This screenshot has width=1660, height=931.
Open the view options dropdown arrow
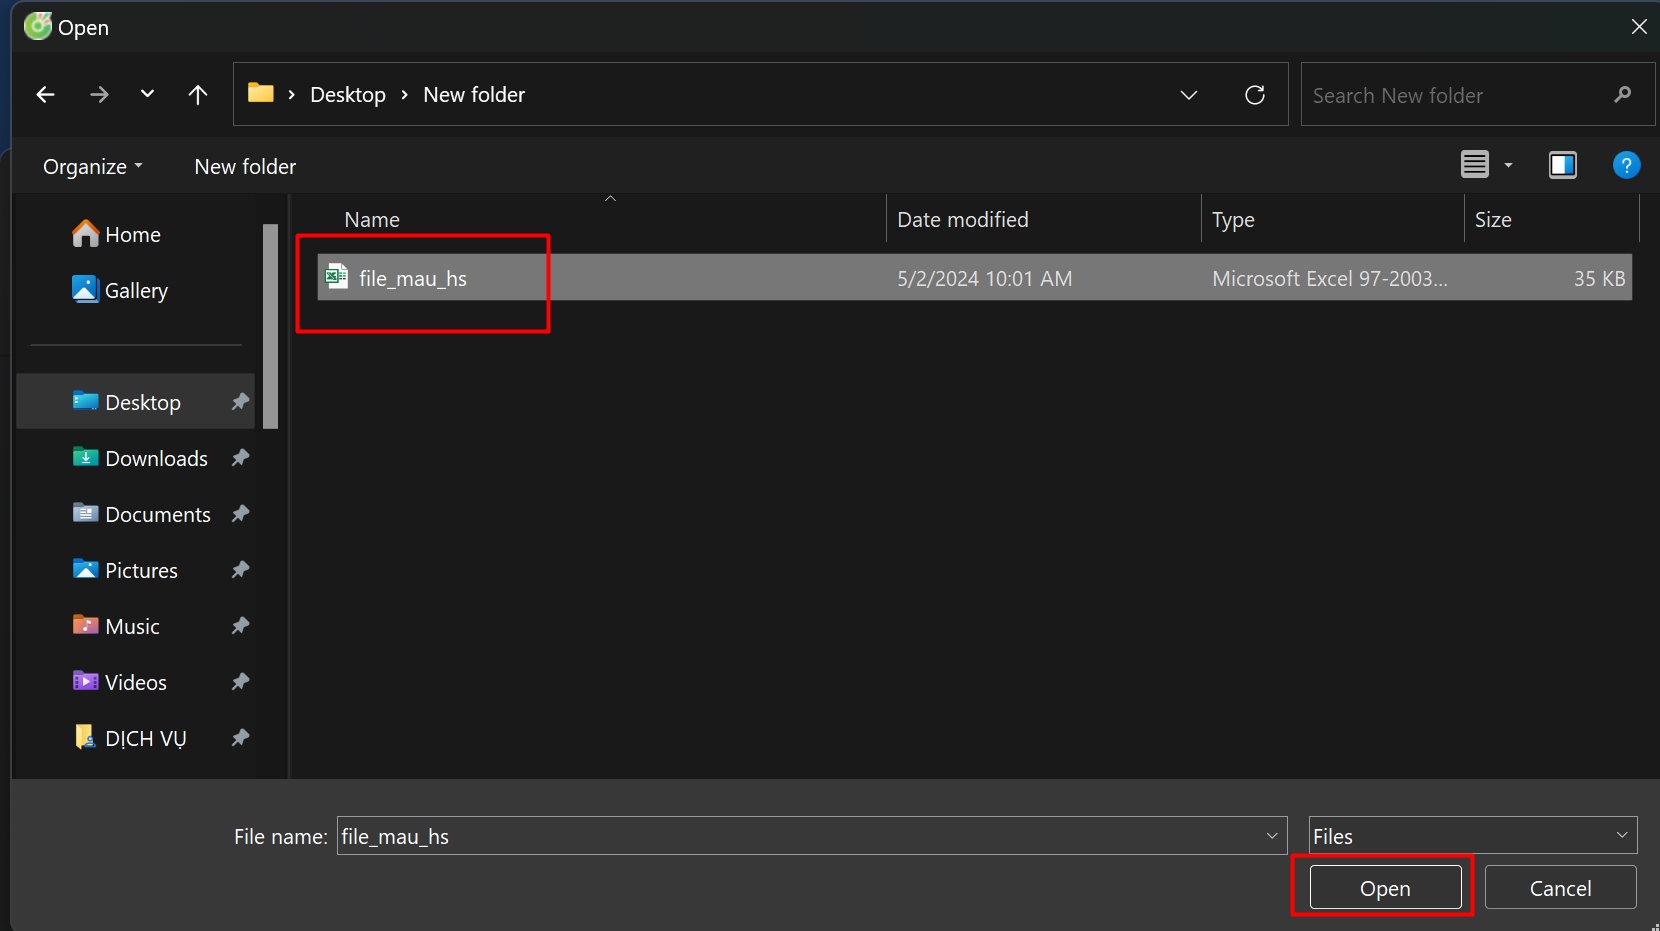1508,165
